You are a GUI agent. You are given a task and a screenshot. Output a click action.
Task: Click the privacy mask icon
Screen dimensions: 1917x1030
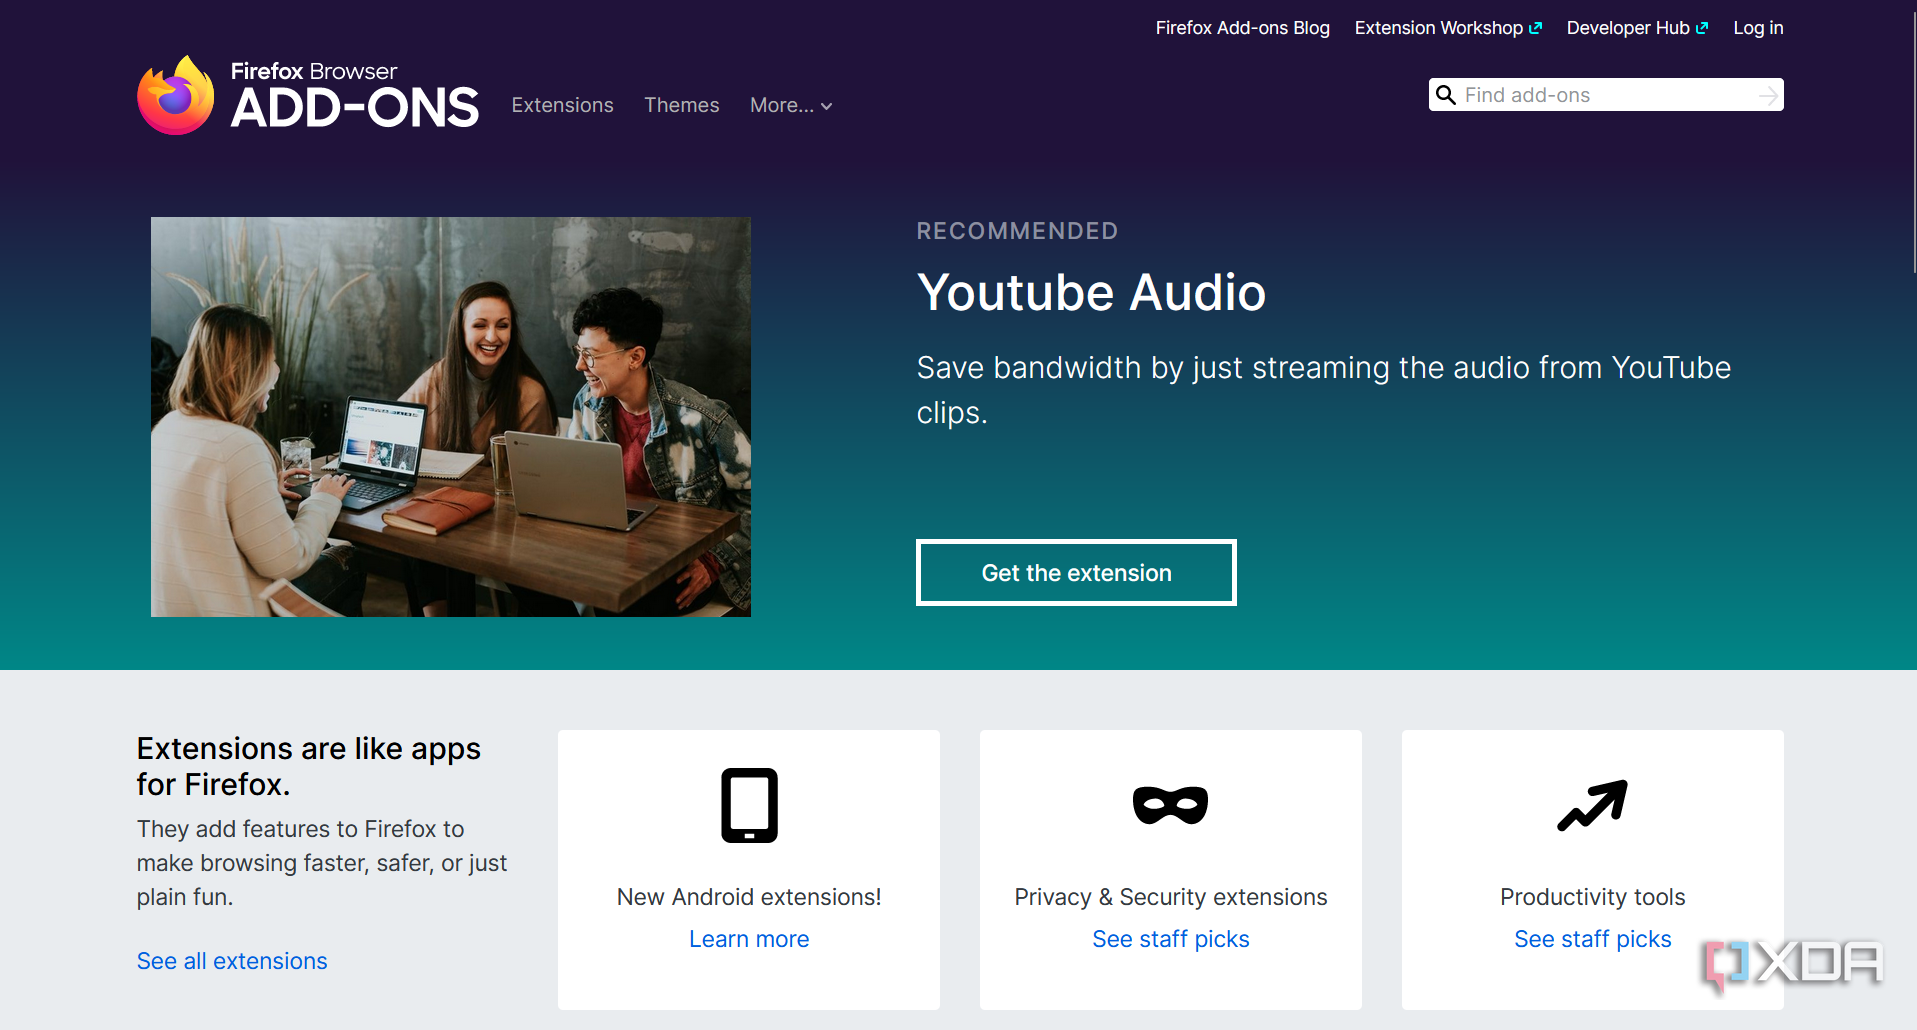click(x=1170, y=805)
